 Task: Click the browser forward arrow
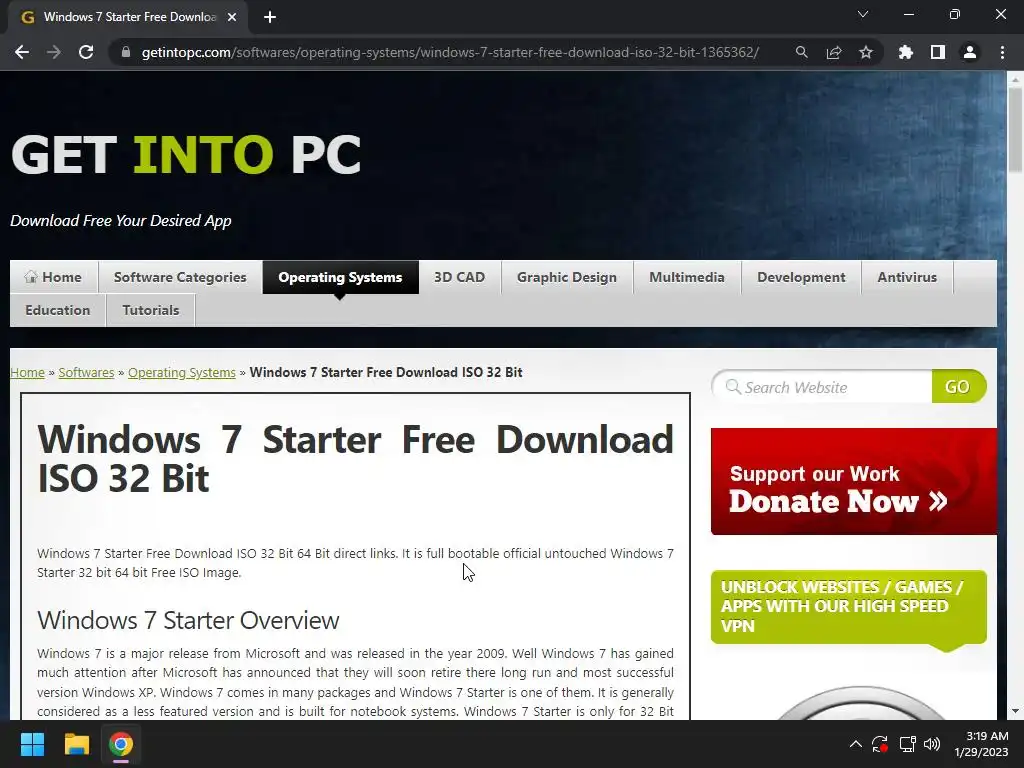54,52
